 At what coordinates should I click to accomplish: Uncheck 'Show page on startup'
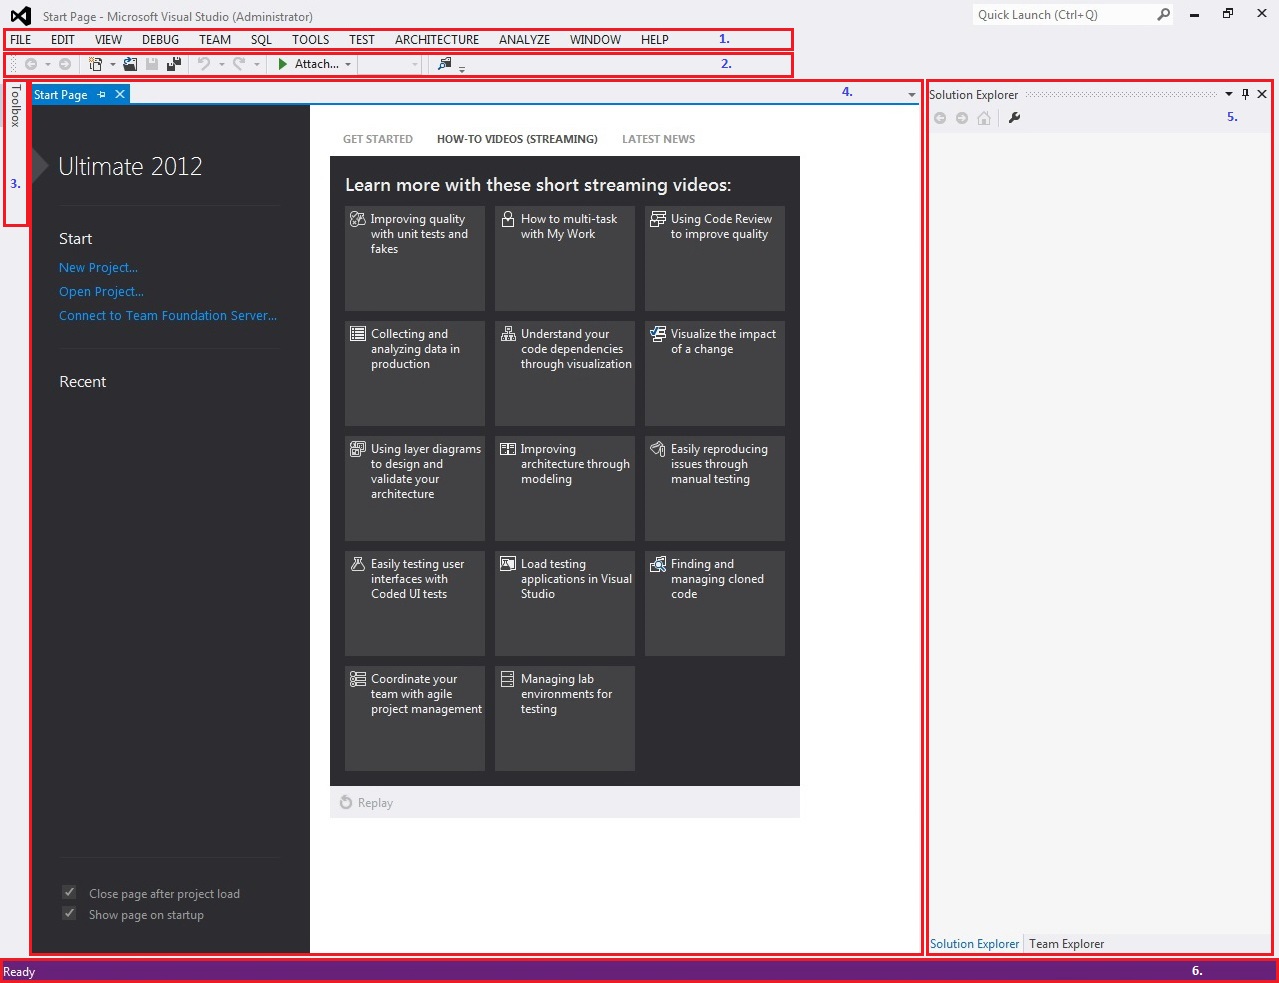tap(69, 913)
